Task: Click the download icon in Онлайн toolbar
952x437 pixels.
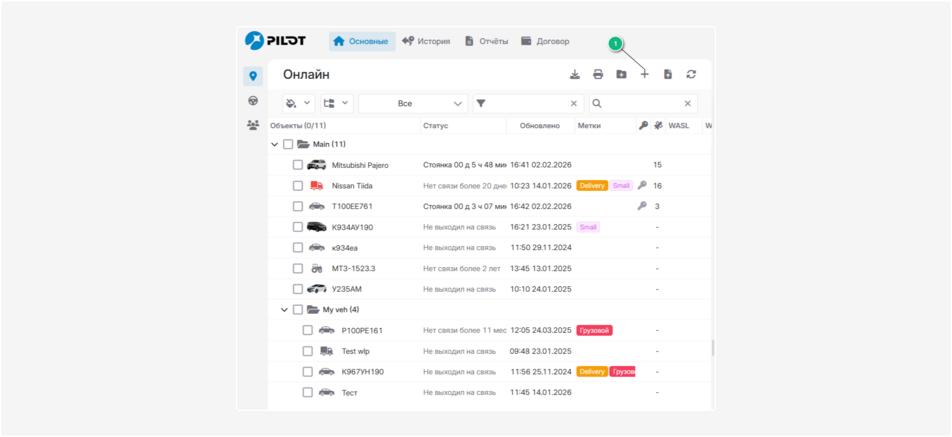Action: [x=575, y=75]
